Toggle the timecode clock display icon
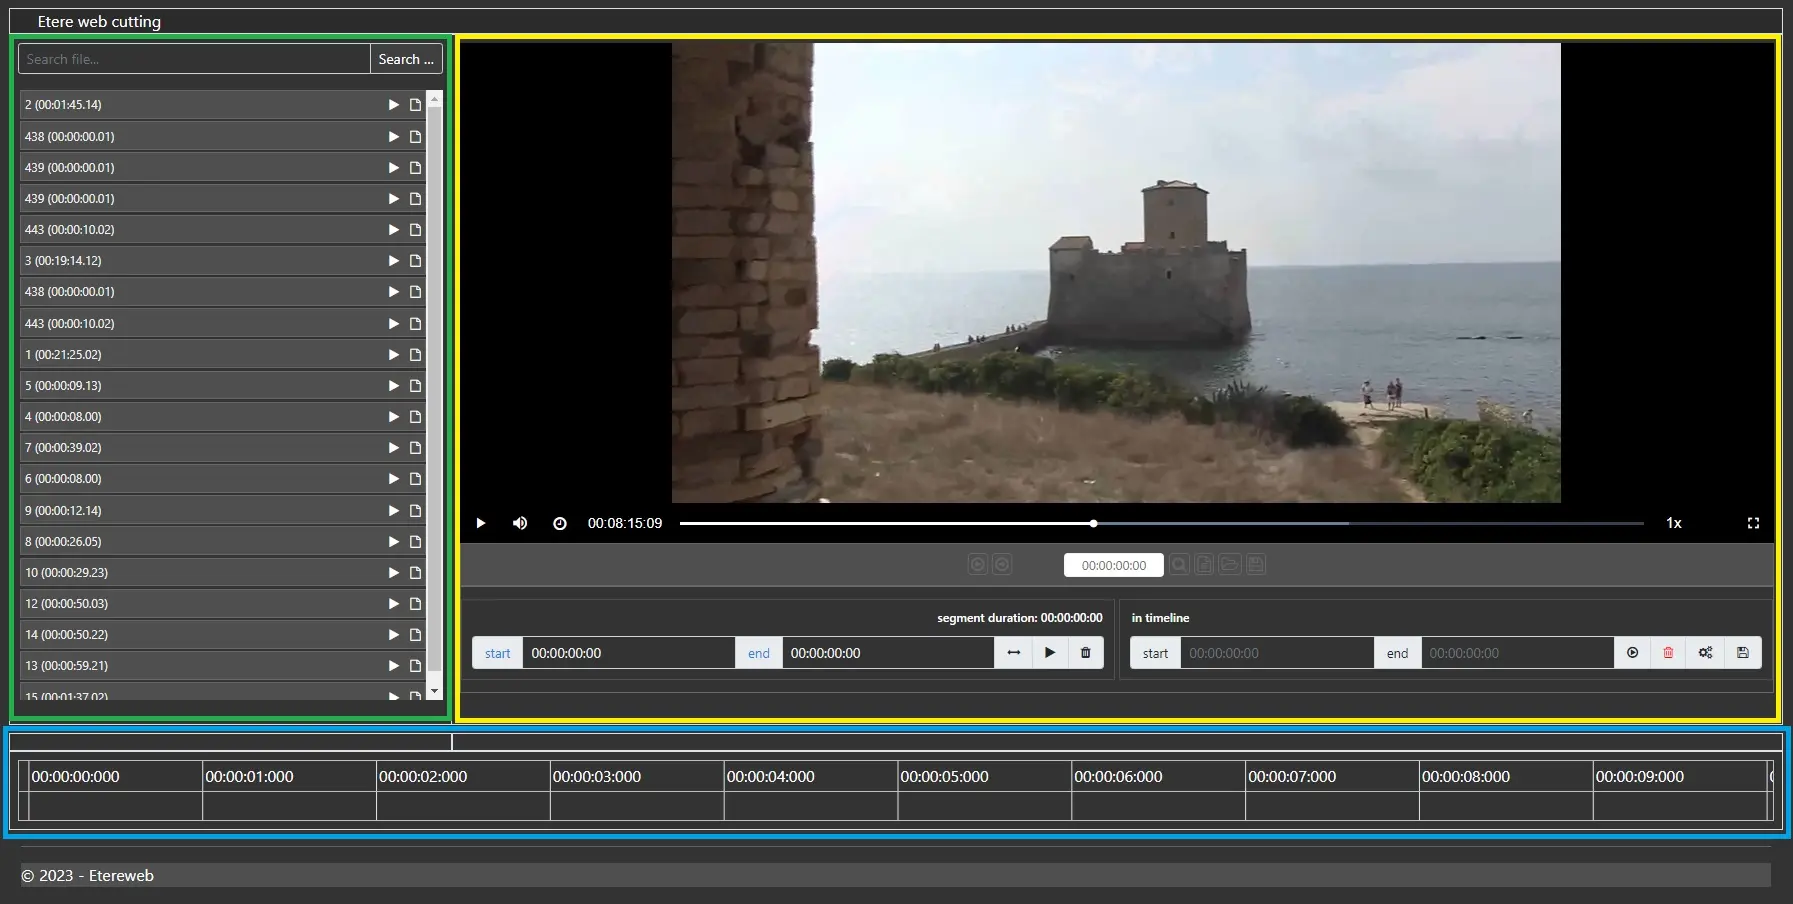 coord(560,523)
